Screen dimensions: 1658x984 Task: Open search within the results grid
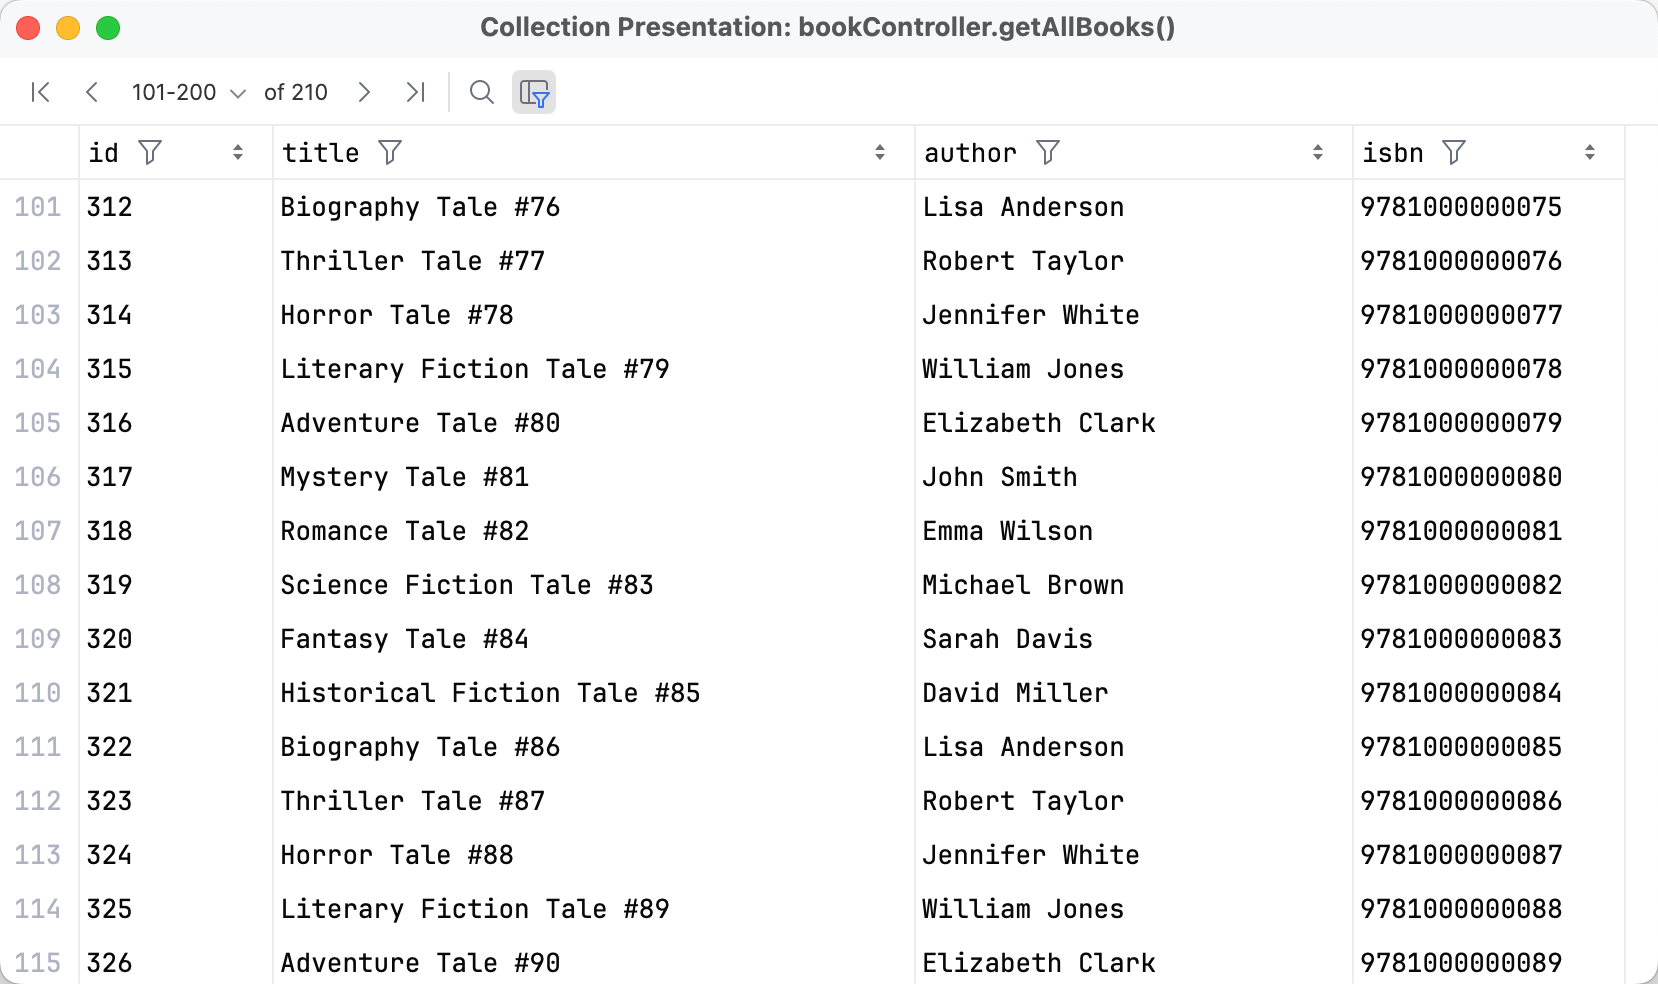(481, 92)
